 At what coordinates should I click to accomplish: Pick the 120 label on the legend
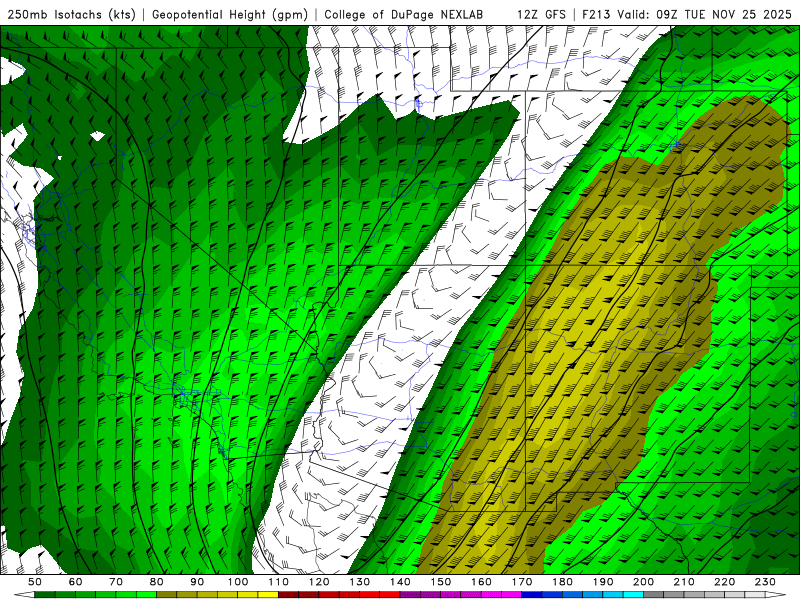coord(319,582)
